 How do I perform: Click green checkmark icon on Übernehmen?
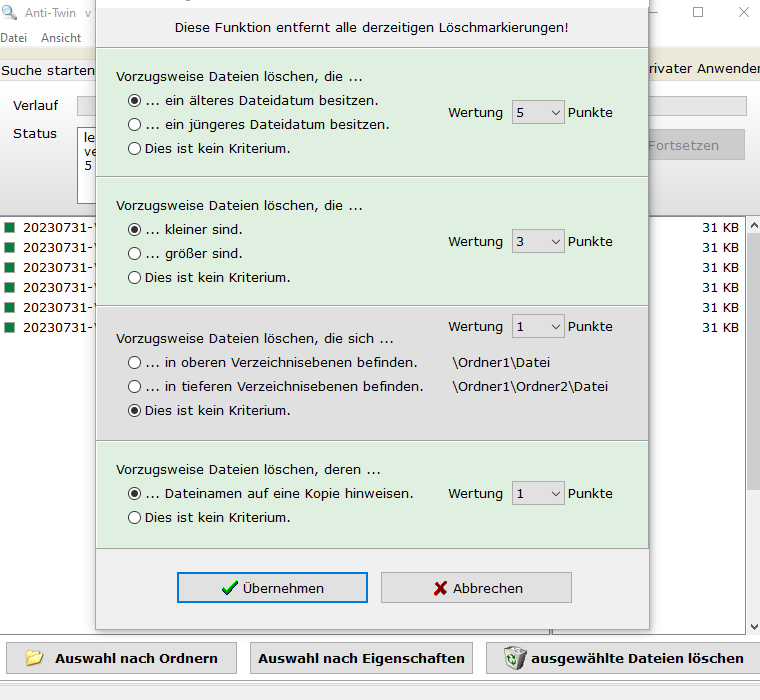(x=229, y=588)
